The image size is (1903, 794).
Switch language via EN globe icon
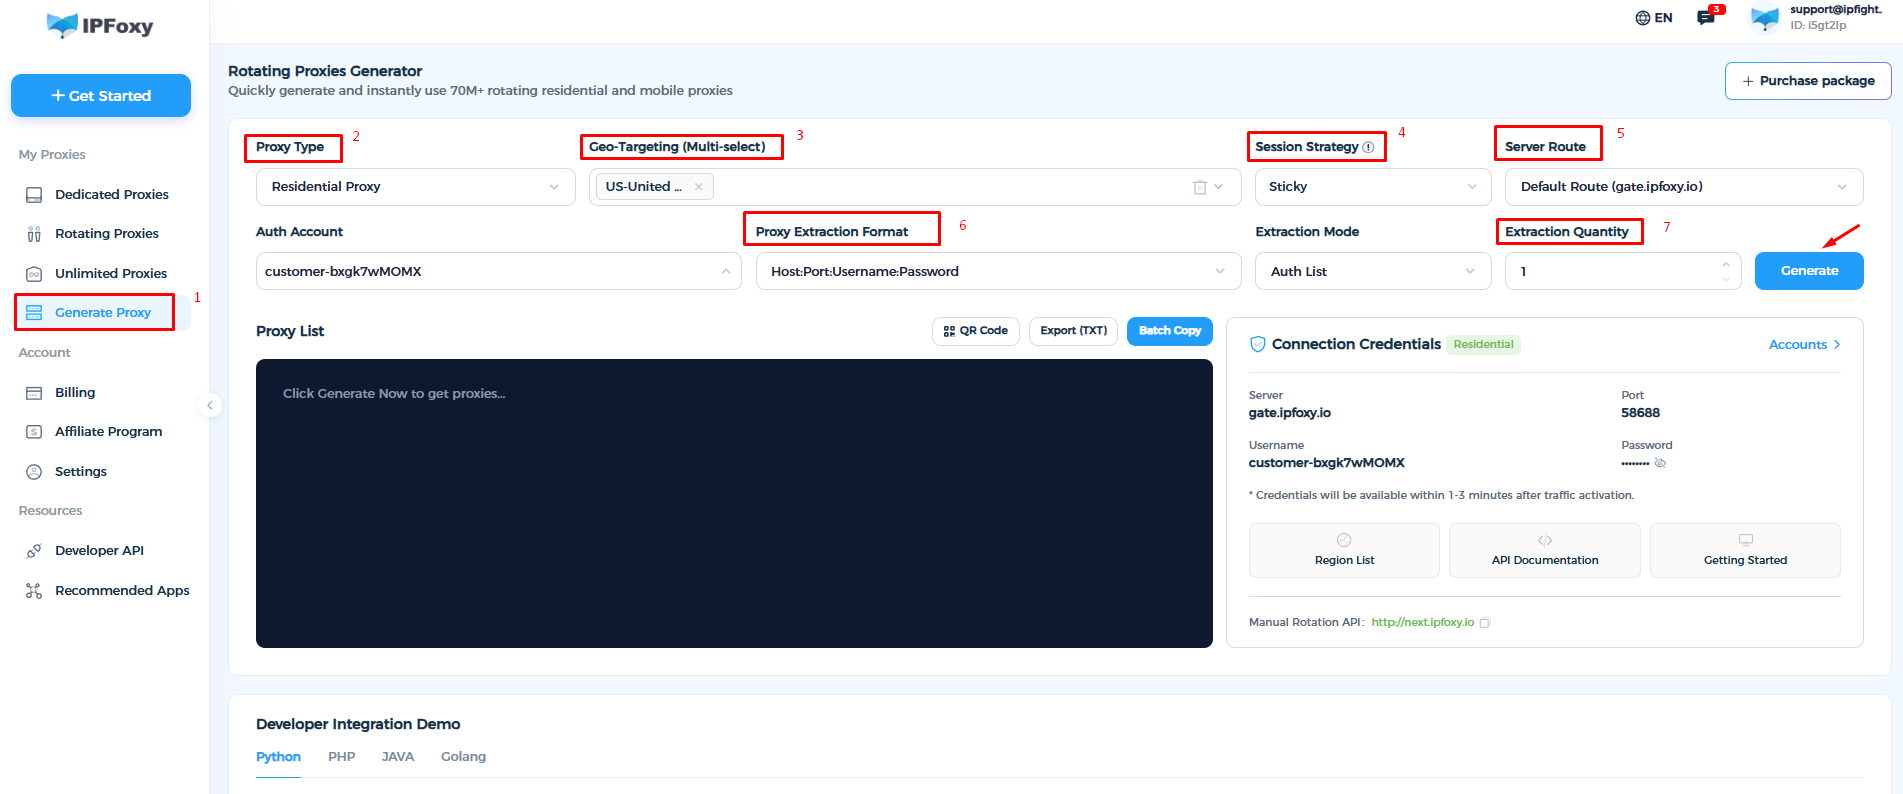click(1654, 18)
